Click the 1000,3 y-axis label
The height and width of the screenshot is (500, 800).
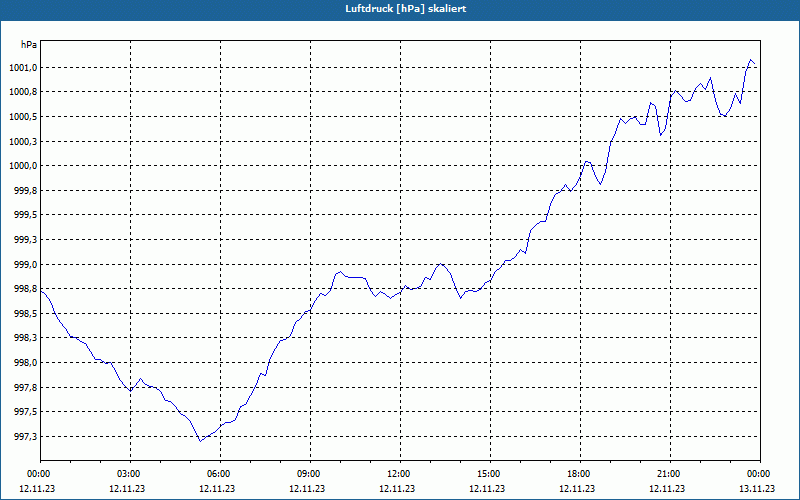23,141
